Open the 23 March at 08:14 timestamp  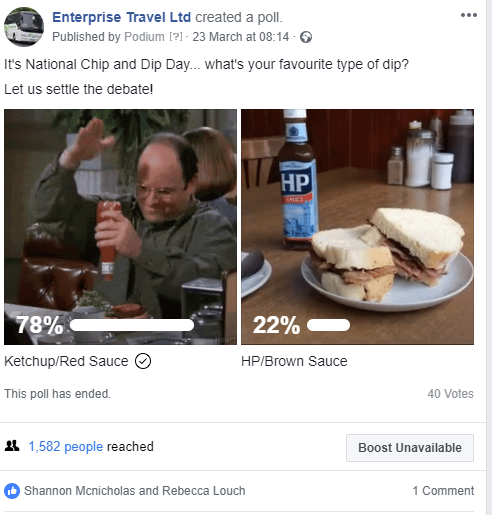(x=241, y=37)
